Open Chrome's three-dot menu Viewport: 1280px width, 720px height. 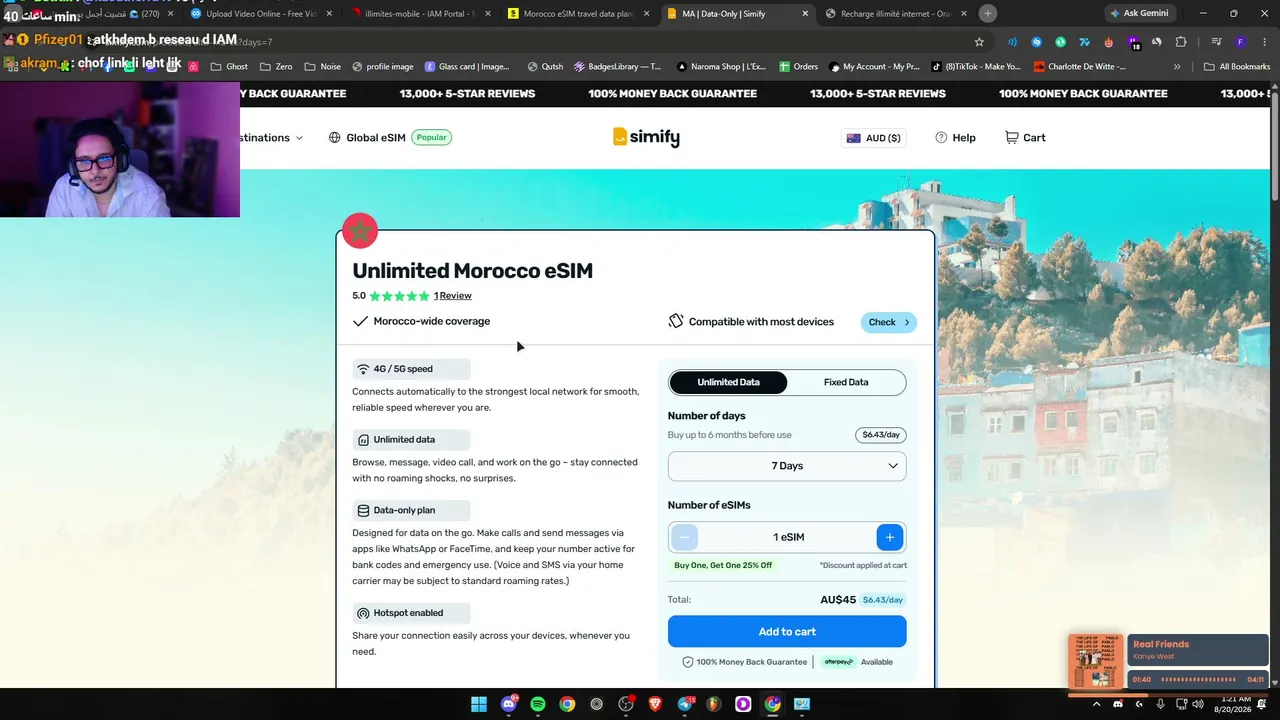pyautogui.click(x=1264, y=42)
